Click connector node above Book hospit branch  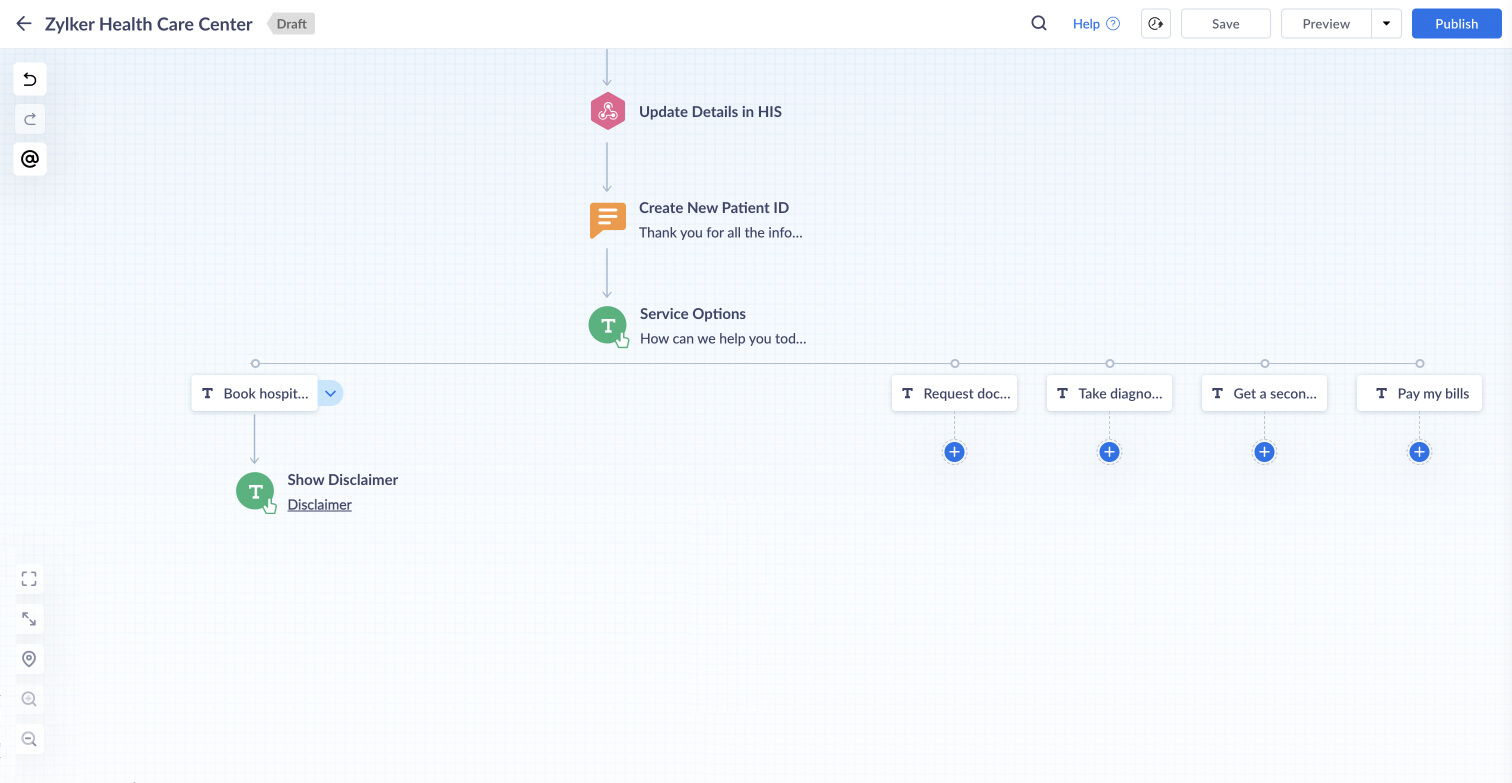point(255,363)
